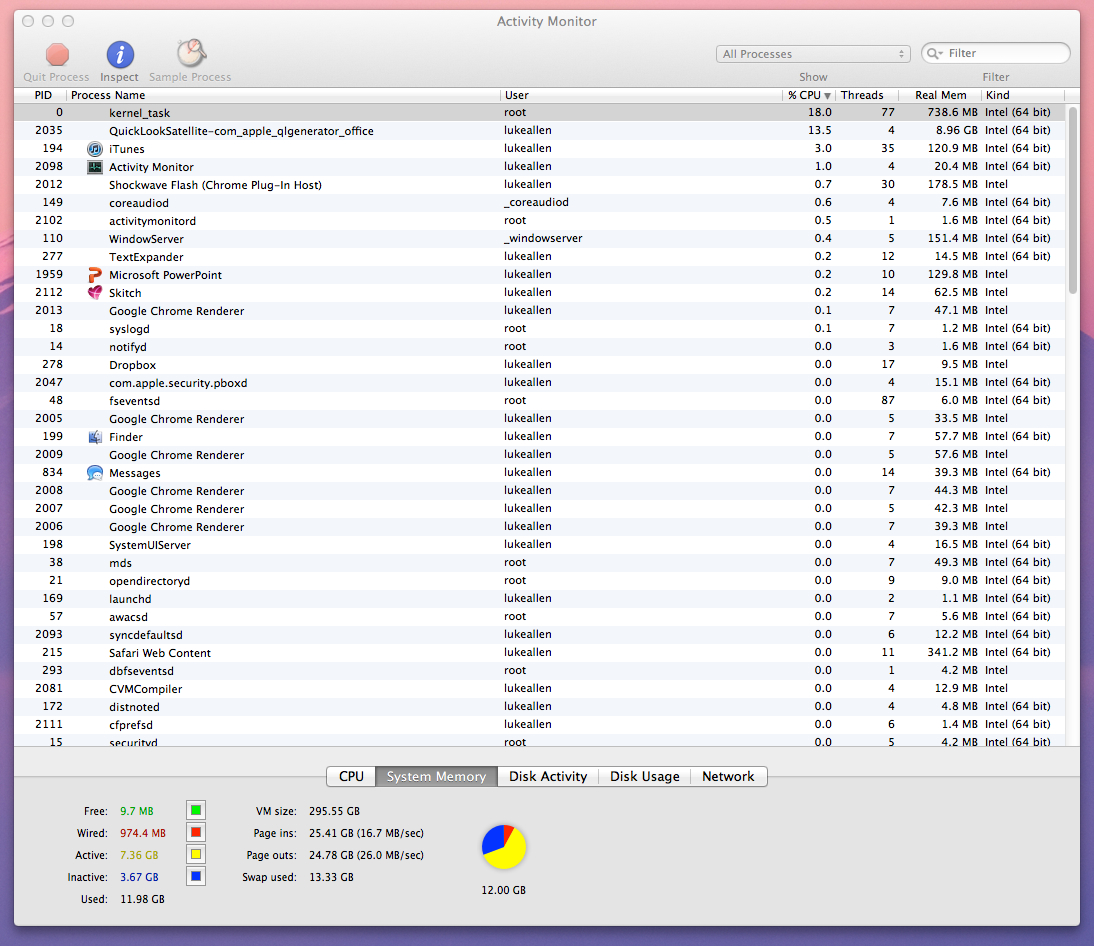1094x946 pixels.
Task: Click the Filter search field
Action: pyautogui.click(x=996, y=54)
